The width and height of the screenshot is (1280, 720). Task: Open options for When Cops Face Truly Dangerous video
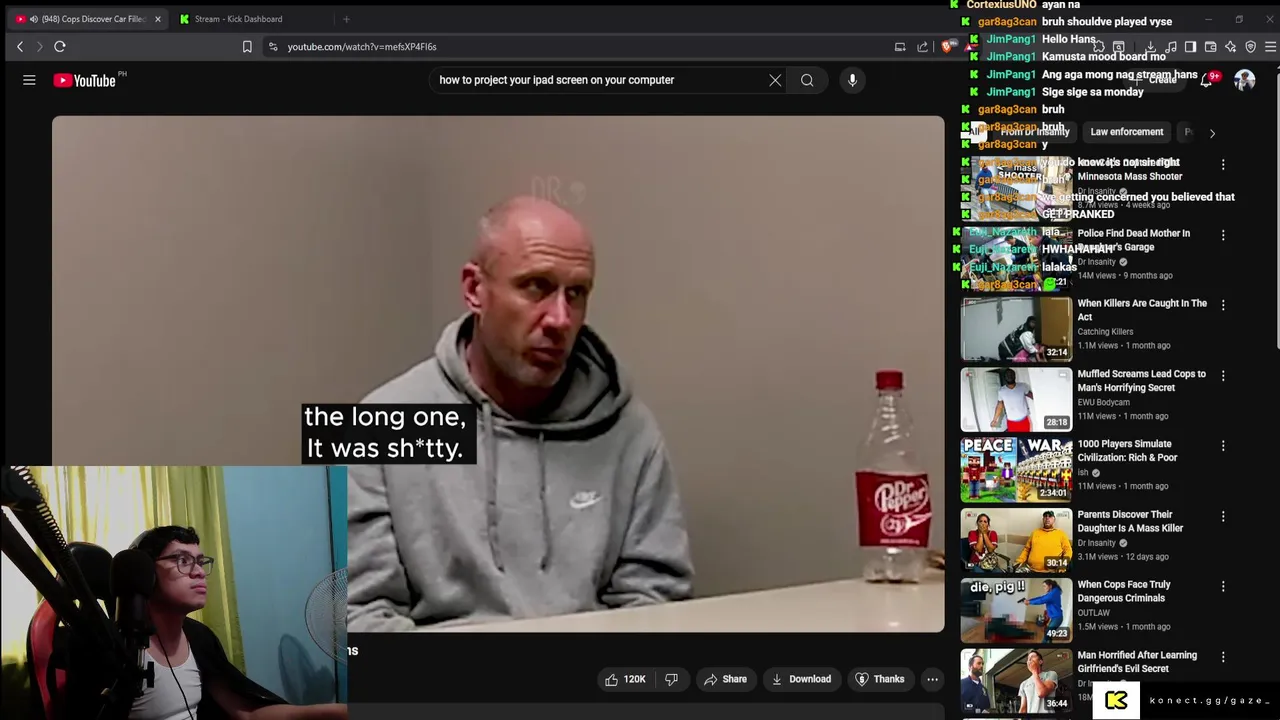point(1223,587)
